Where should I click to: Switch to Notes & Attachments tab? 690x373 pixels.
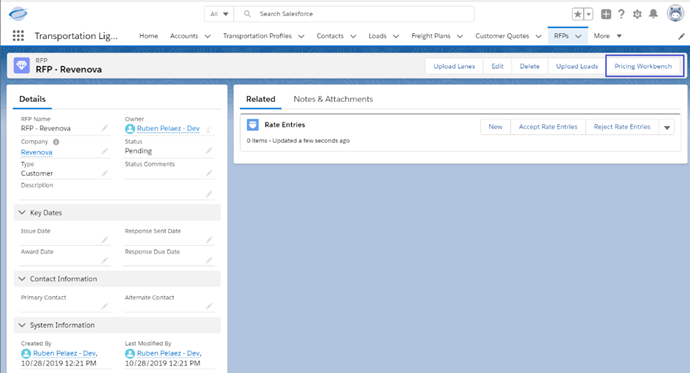click(333, 99)
